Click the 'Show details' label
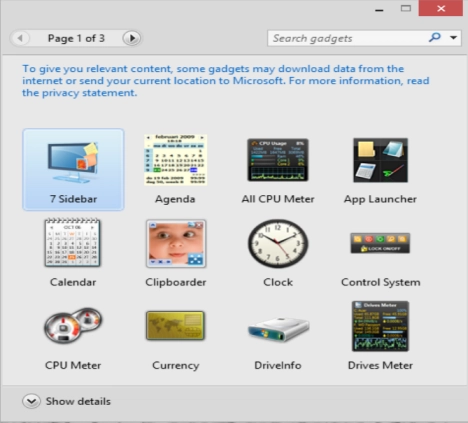This screenshot has height=423, width=468. tap(78, 401)
